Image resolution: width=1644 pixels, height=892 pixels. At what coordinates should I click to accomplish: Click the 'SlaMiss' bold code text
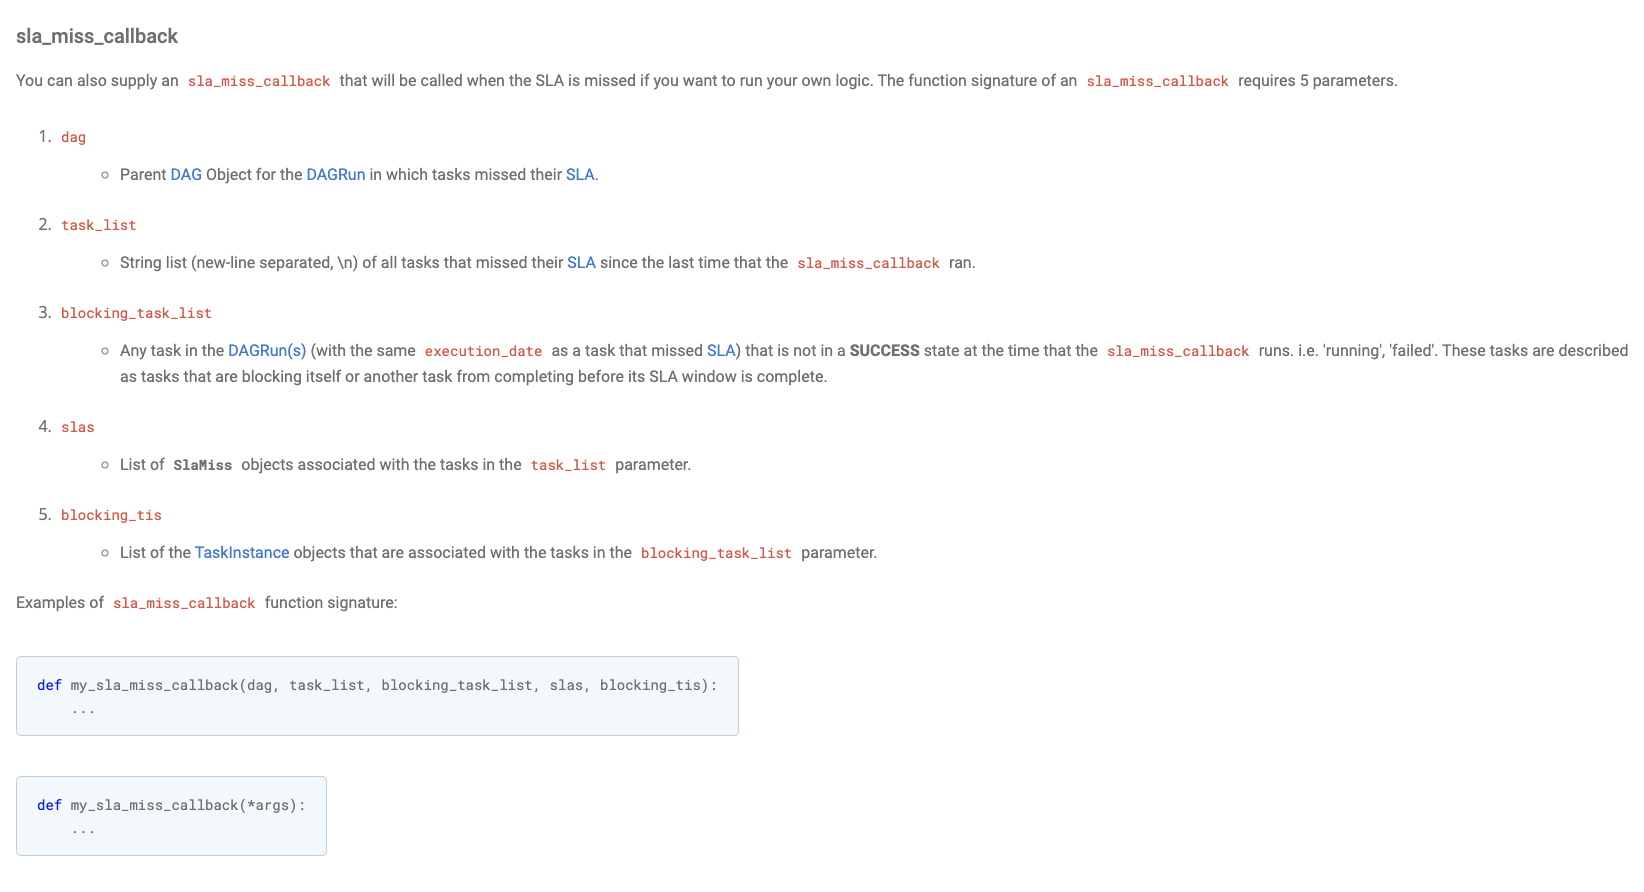point(203,465)
